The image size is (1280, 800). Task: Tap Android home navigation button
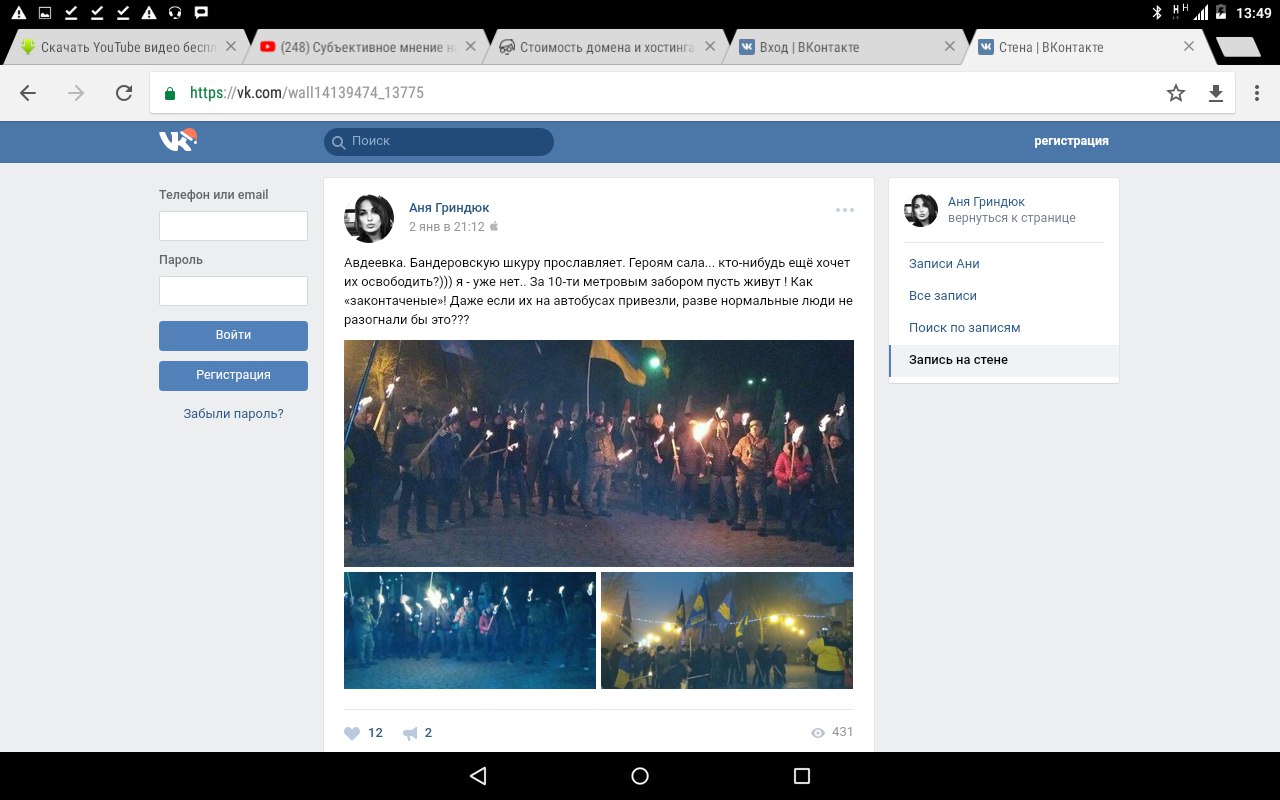(x=640, y=776)
